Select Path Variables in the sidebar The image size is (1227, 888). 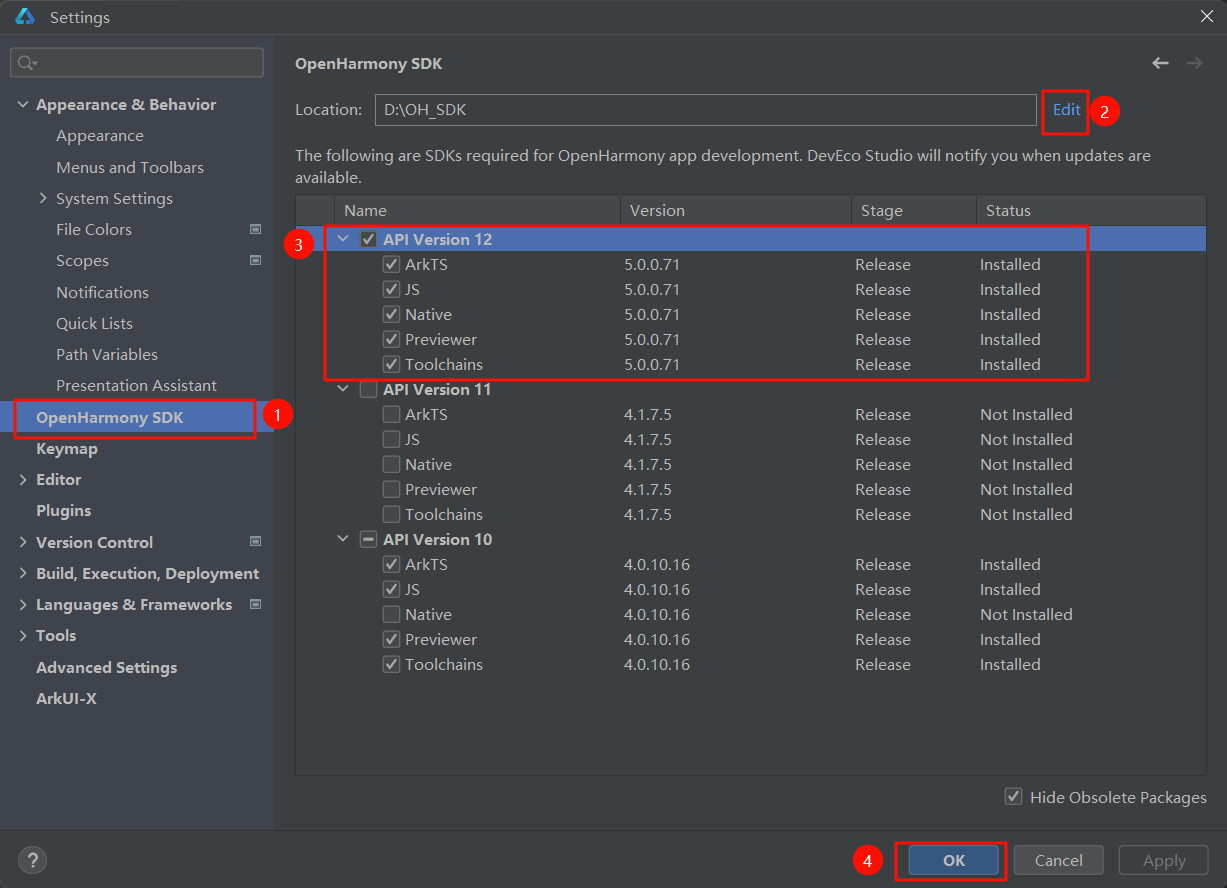pyautogui.click(x=107, y=354)
